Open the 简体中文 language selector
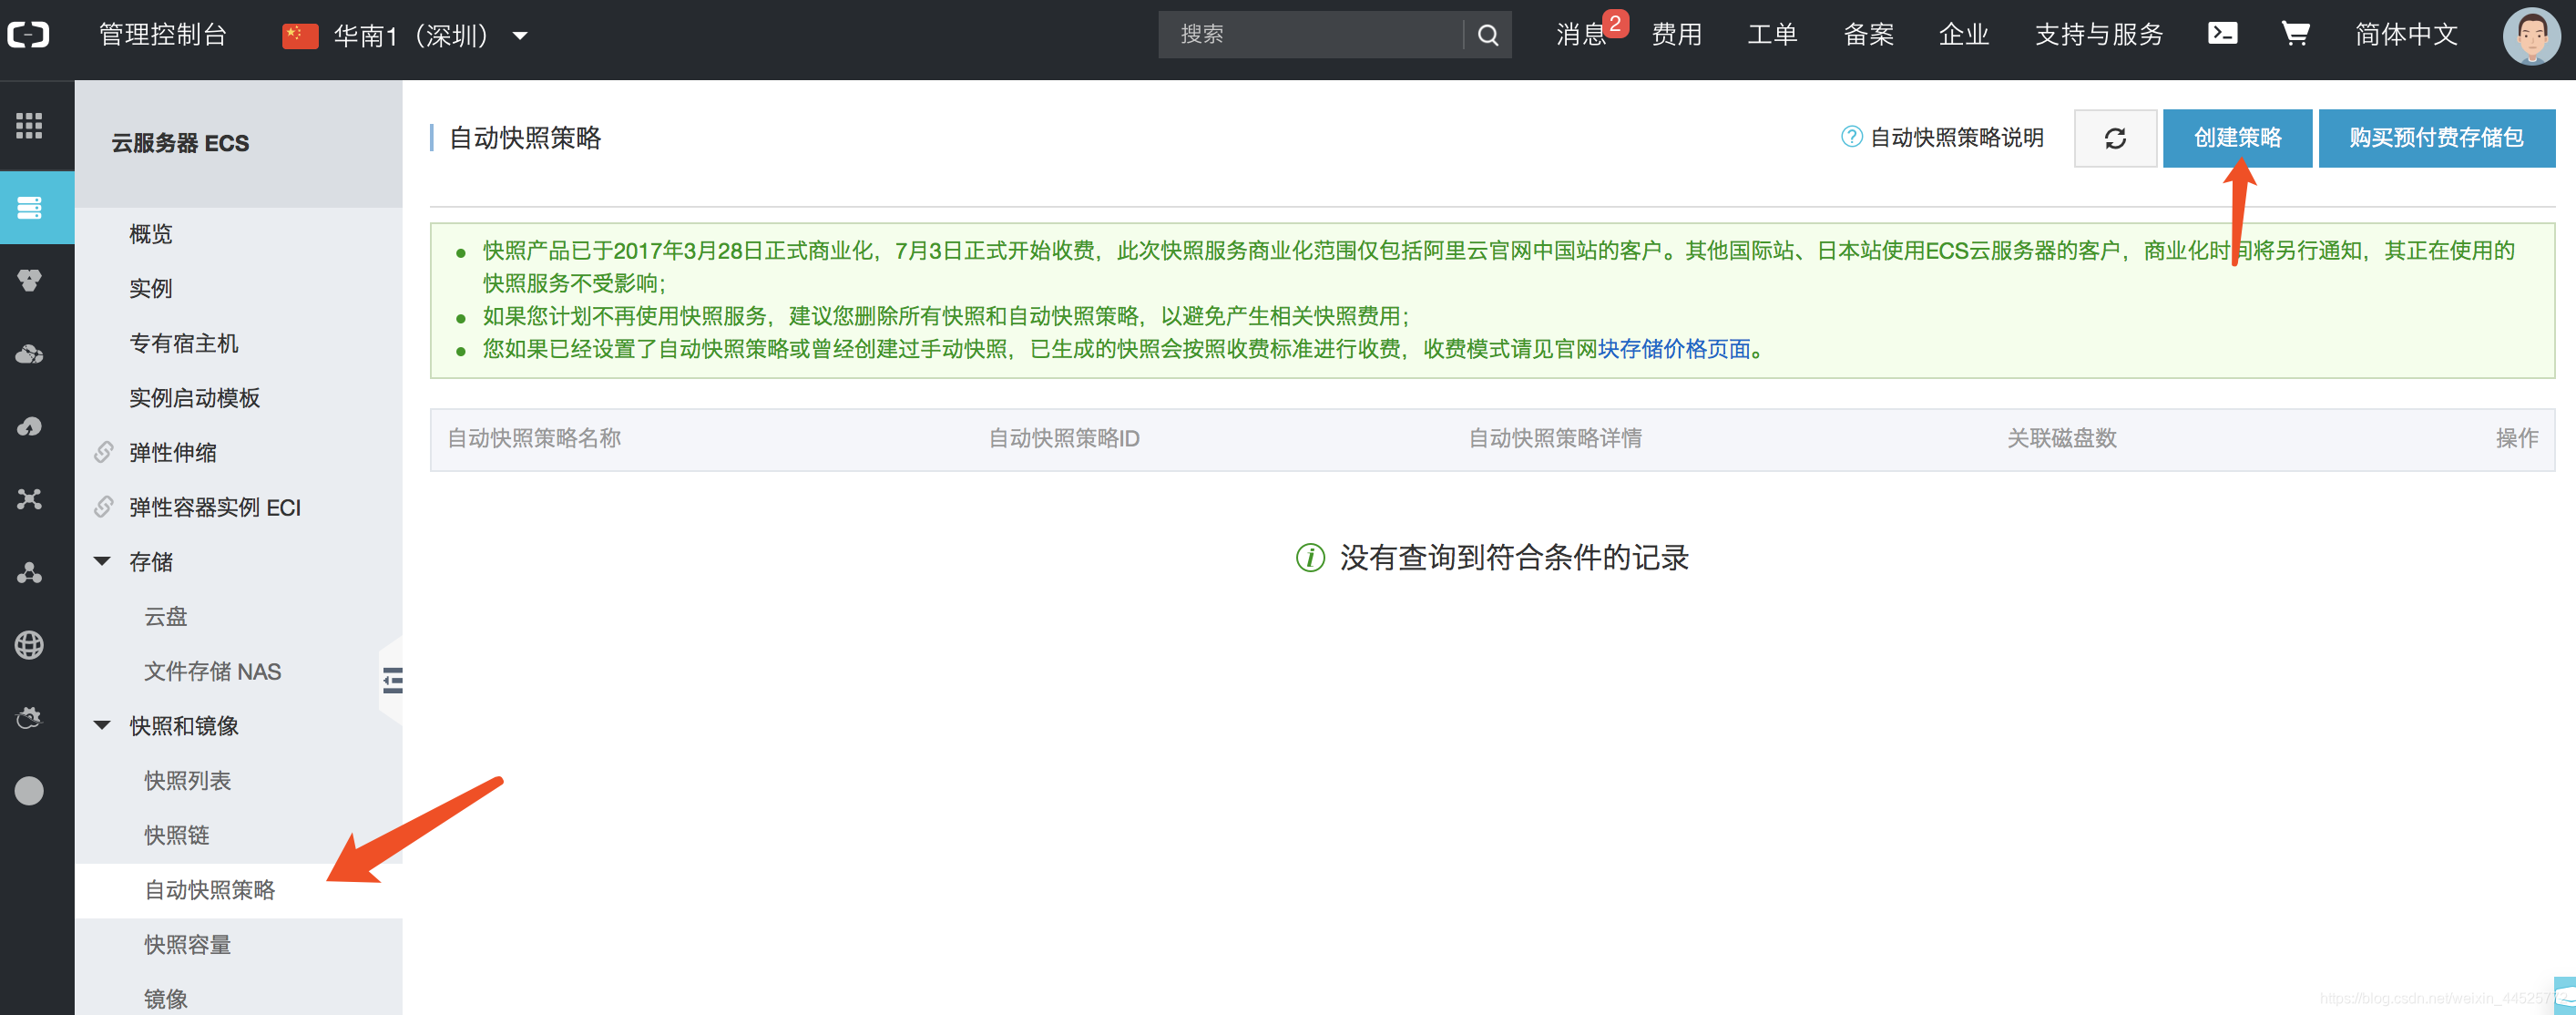Image resolution: width=2576 pixels, height=1015 pixels. pyautogui.click(x=2406, y=35)
